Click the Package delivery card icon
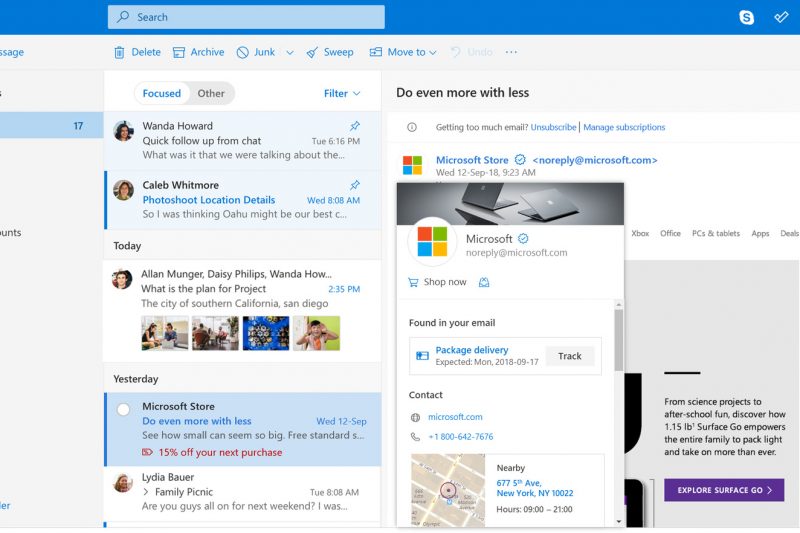Image resolution: width=800 pixels, height=533 pixels. [422, 356]
